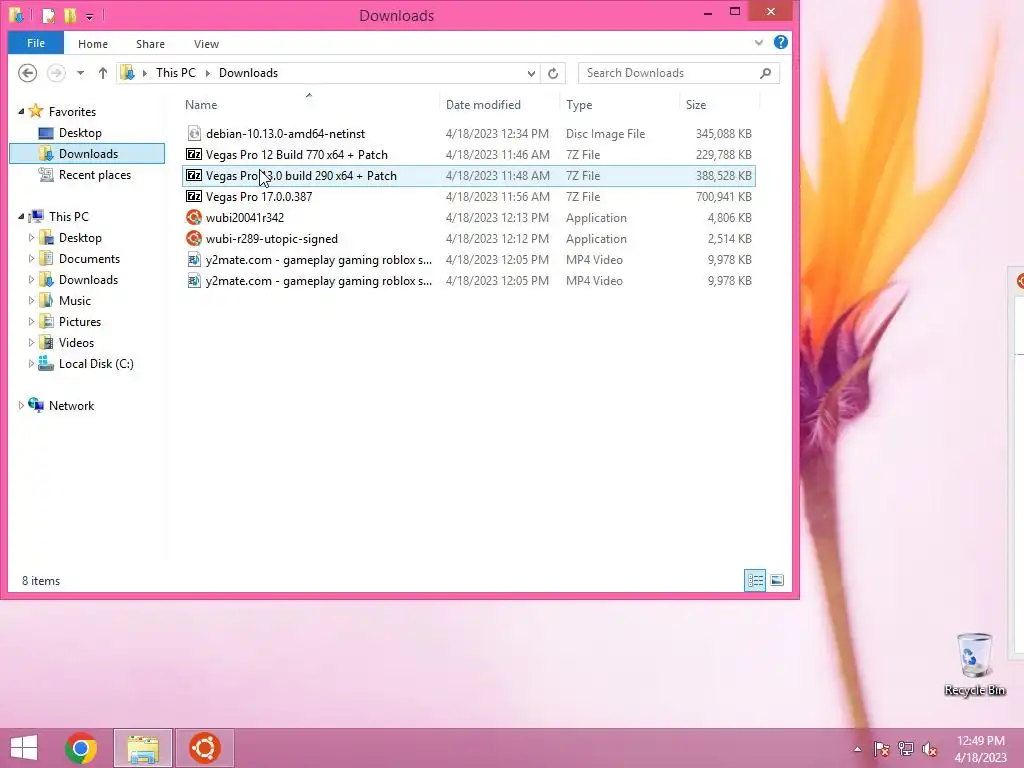1024x768 pixels.
Task: Switch to the View ribbon tab
Action: tap(206, 44)
